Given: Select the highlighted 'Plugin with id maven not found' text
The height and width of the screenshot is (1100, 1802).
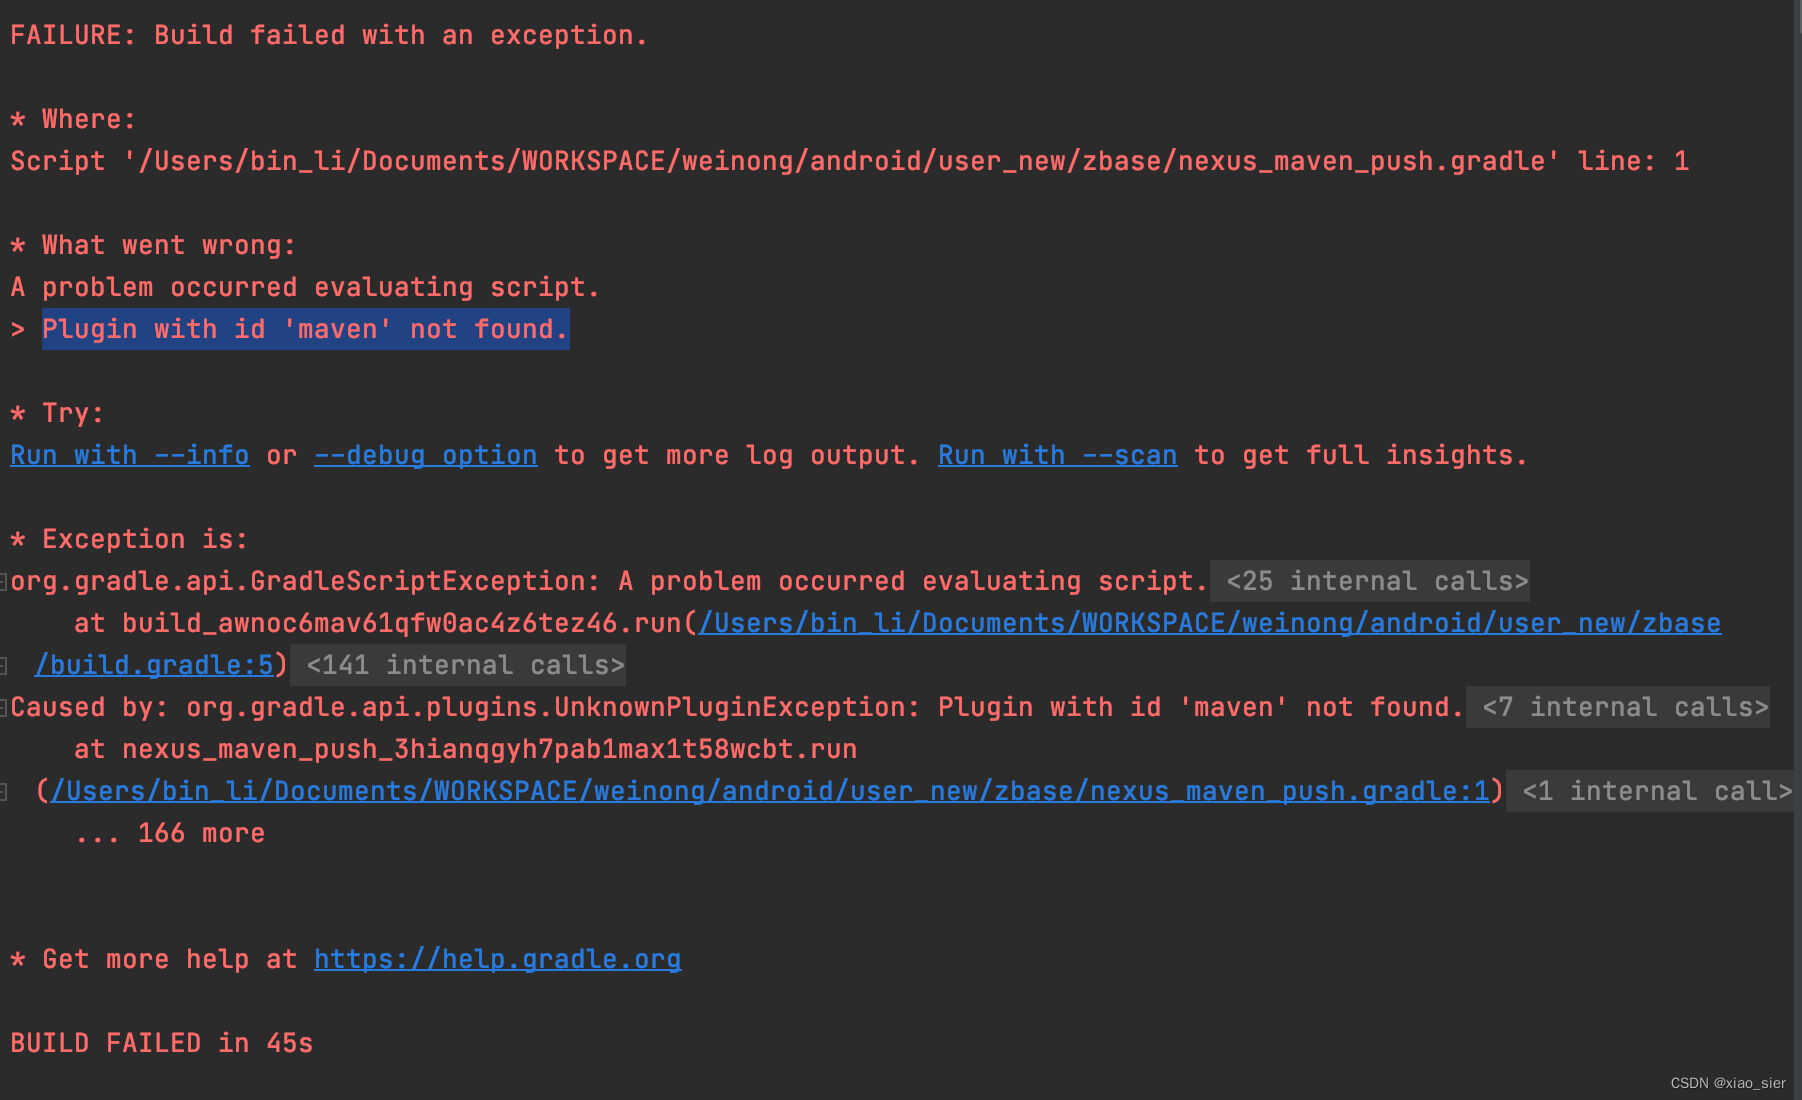Looking at the screenshot, I should pyautogui.click(x=305, y=329).
